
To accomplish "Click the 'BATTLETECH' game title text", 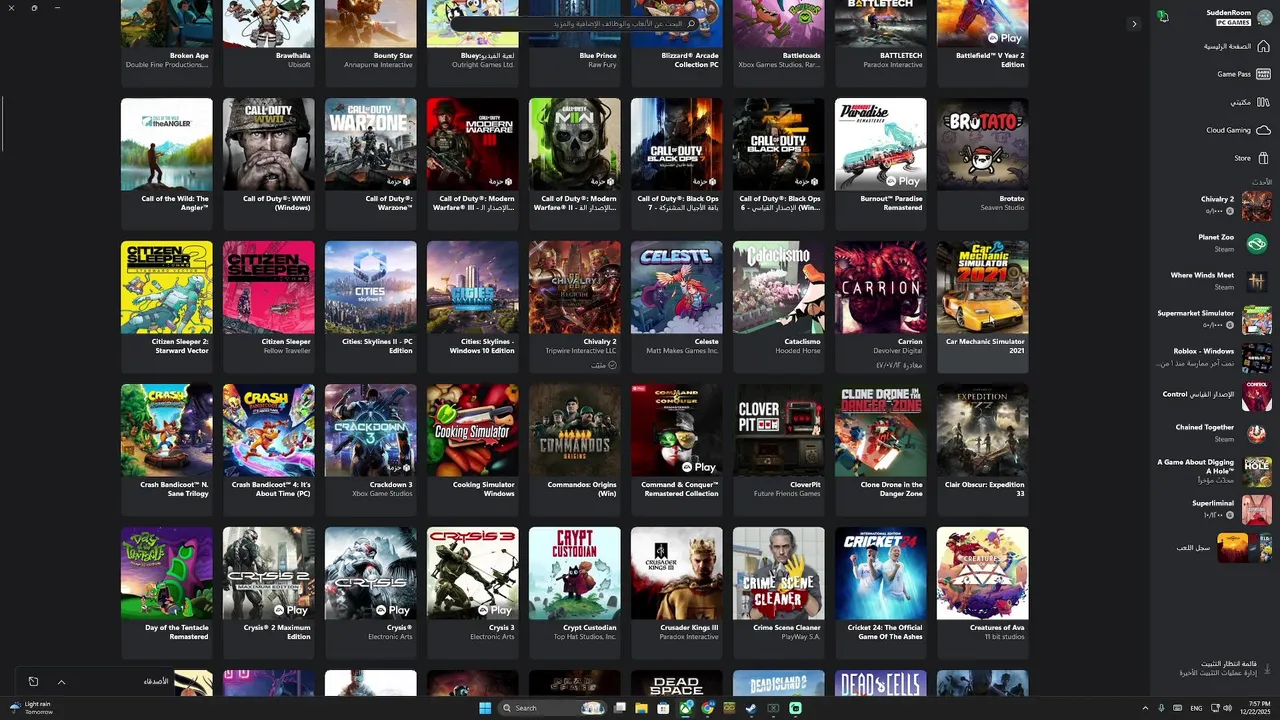I will click(901, 56).
